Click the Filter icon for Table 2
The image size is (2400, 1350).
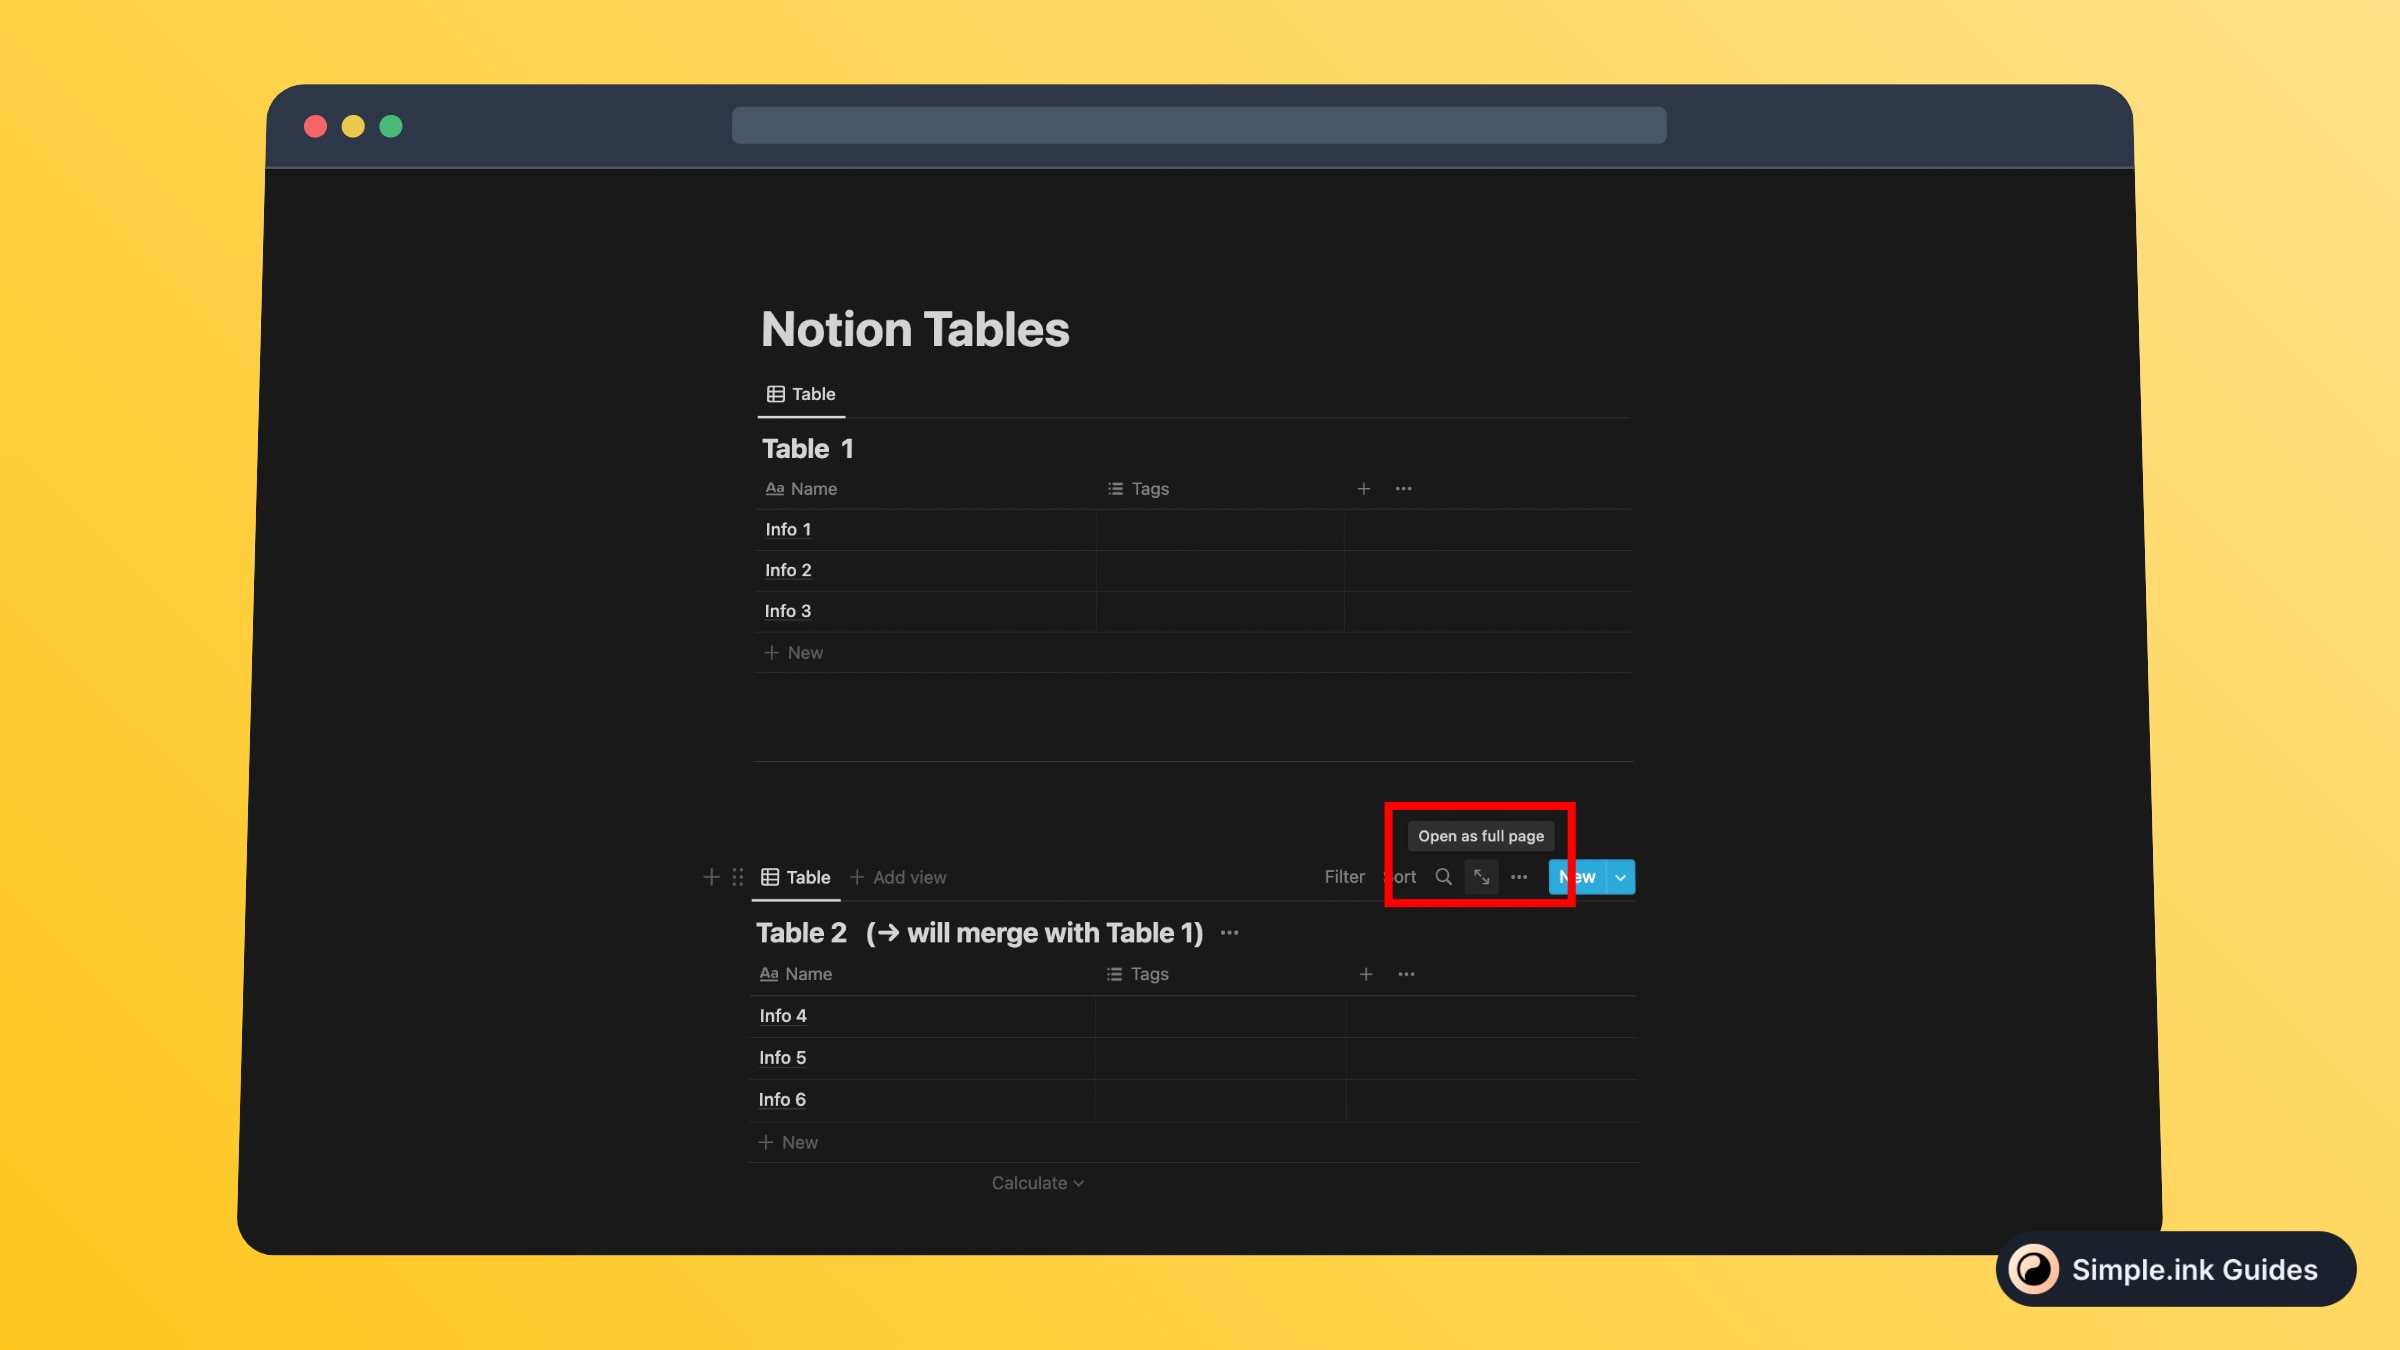click(x=1345, y=875)
